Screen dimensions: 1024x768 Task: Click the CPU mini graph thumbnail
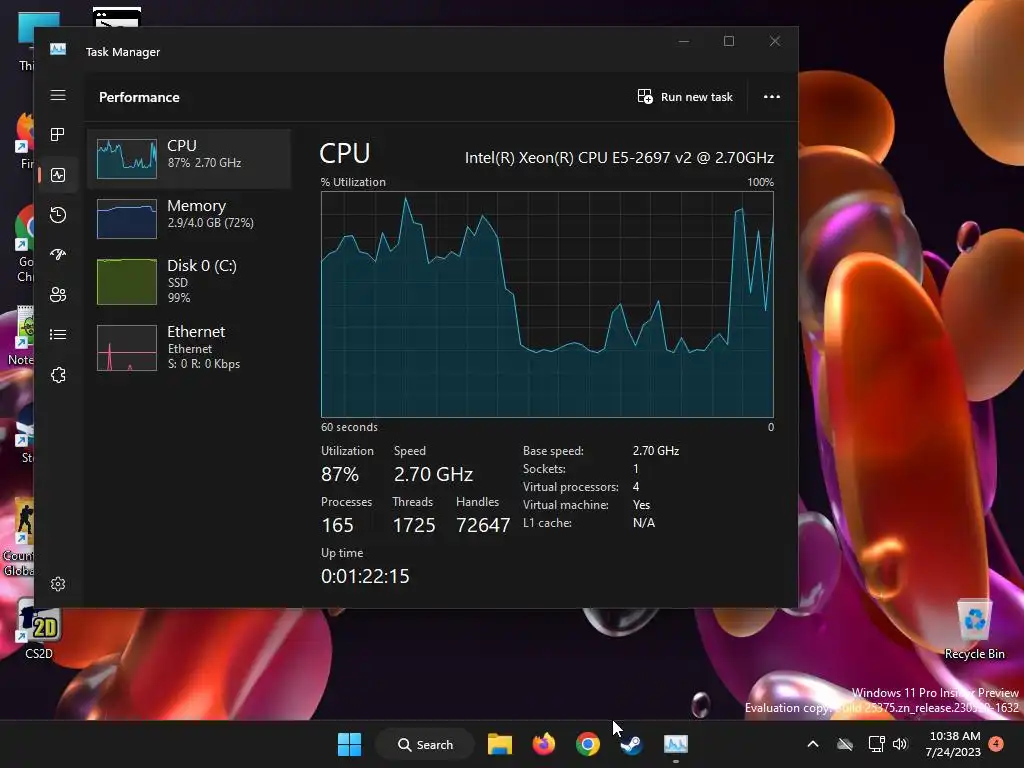pyautogui.click(x=127, y=159)
